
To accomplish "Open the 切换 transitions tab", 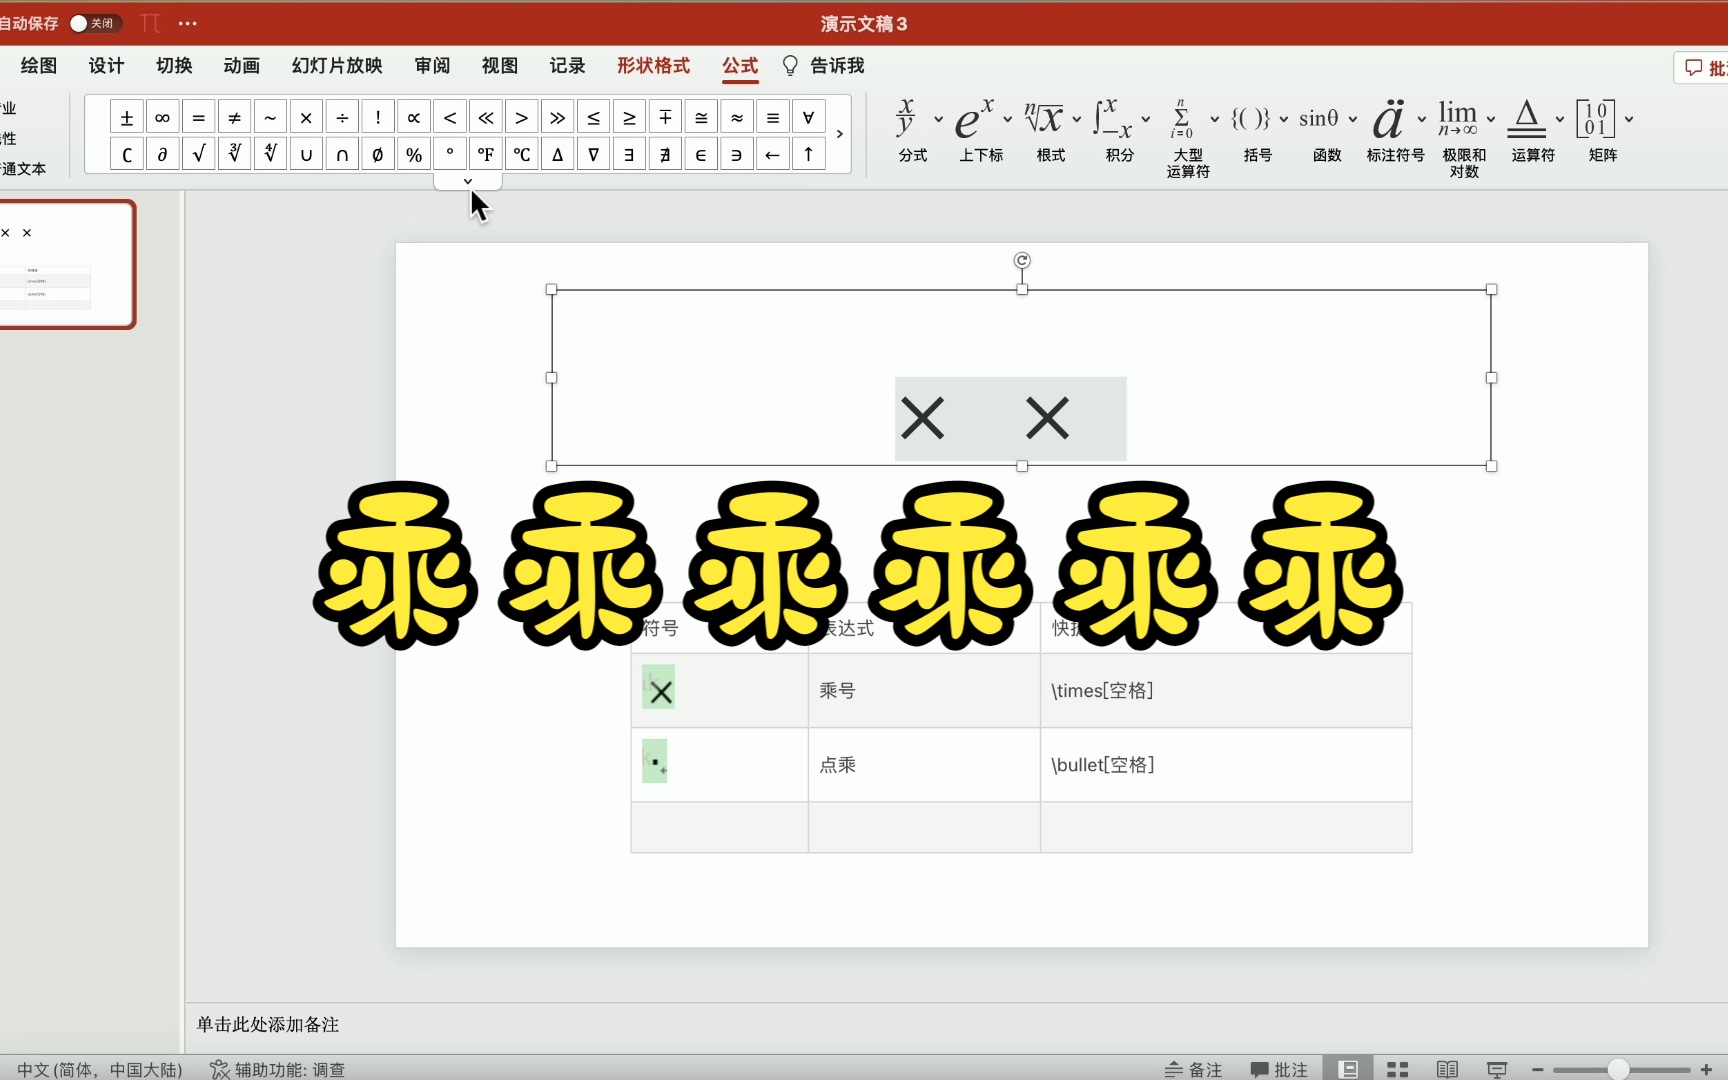I will click(174, 66).
